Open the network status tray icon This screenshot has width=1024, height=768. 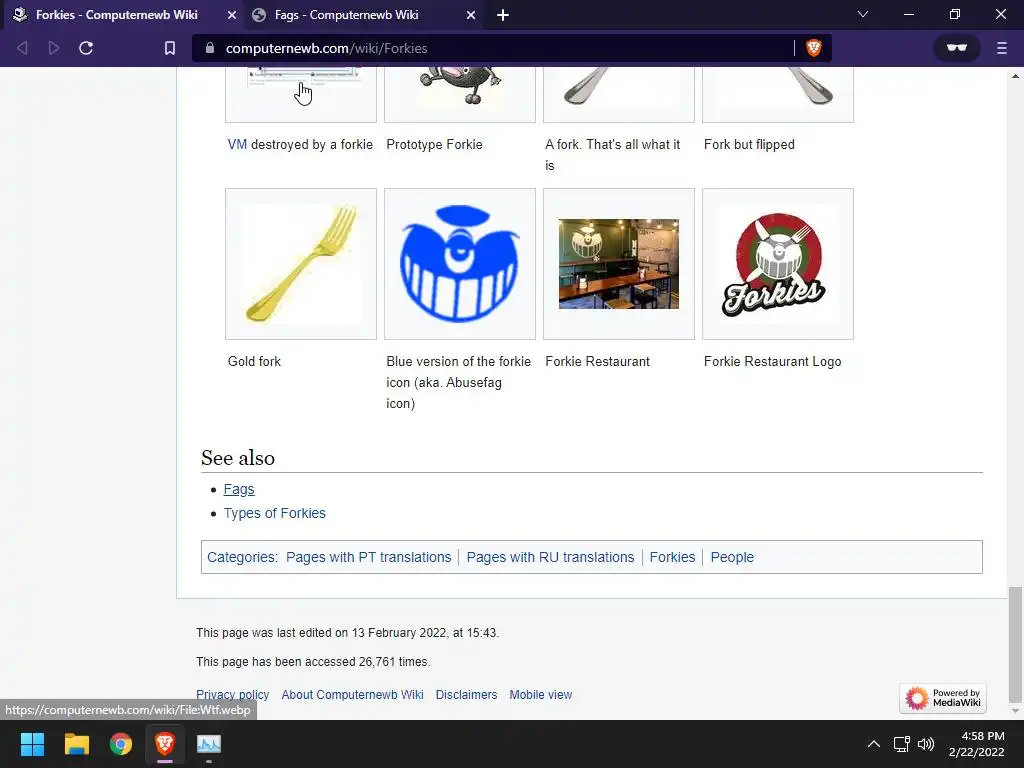902,744
